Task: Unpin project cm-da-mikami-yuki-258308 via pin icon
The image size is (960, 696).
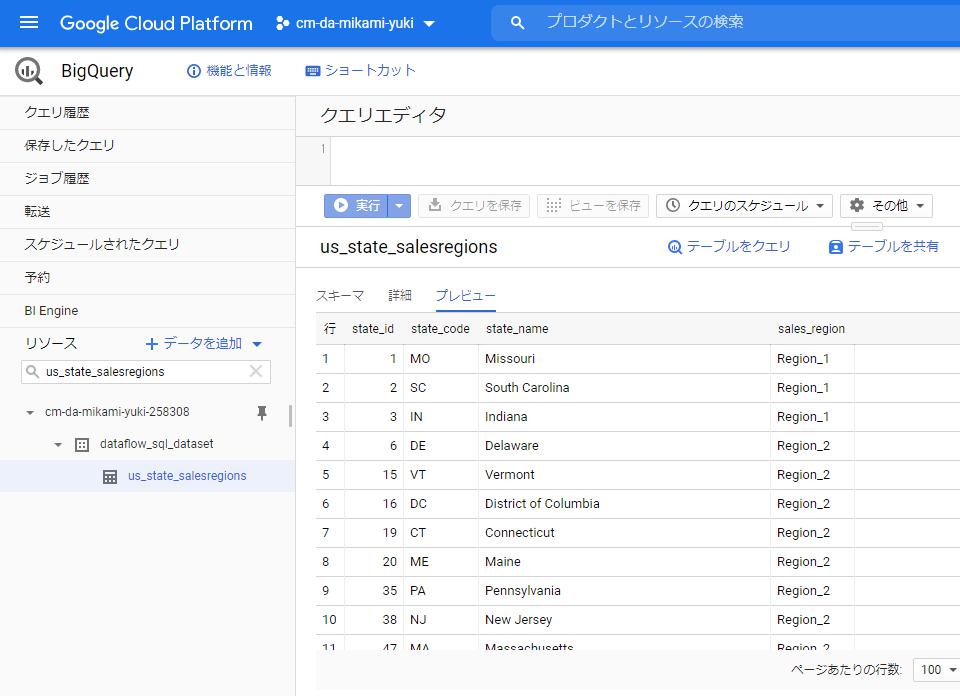Action: click(262, 411)
